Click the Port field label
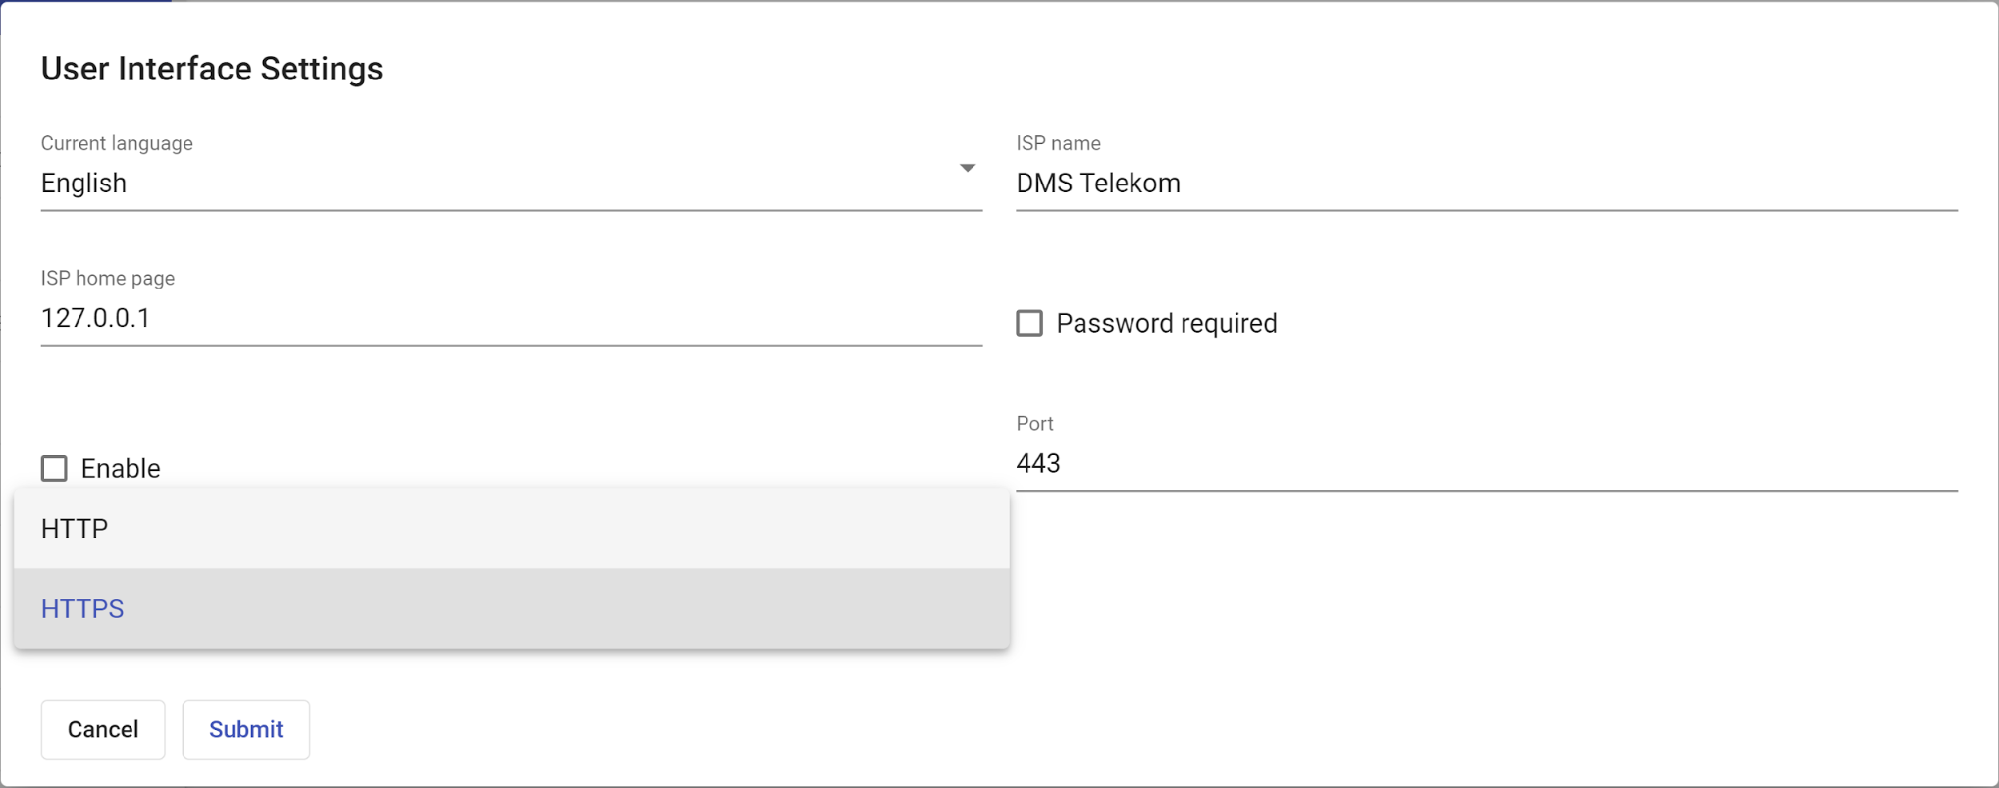Viewport: 1999px width, 788px height. [x=1035, y=423]
